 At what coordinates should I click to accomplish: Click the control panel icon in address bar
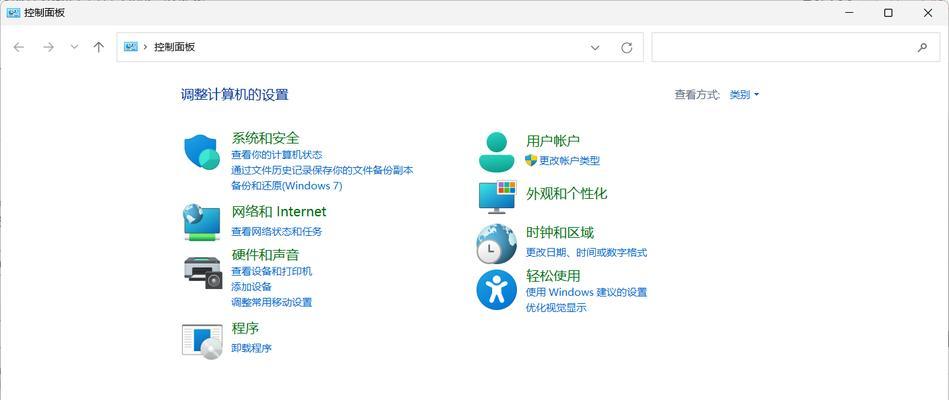click(131, 47)
